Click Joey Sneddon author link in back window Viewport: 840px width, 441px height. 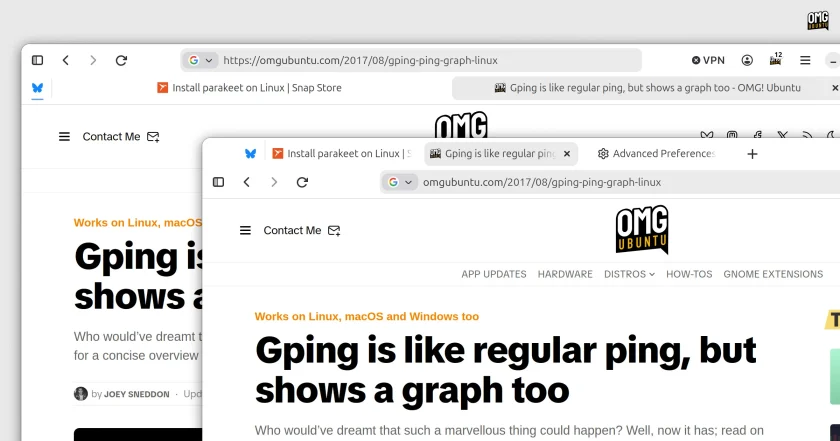point(136,394)
